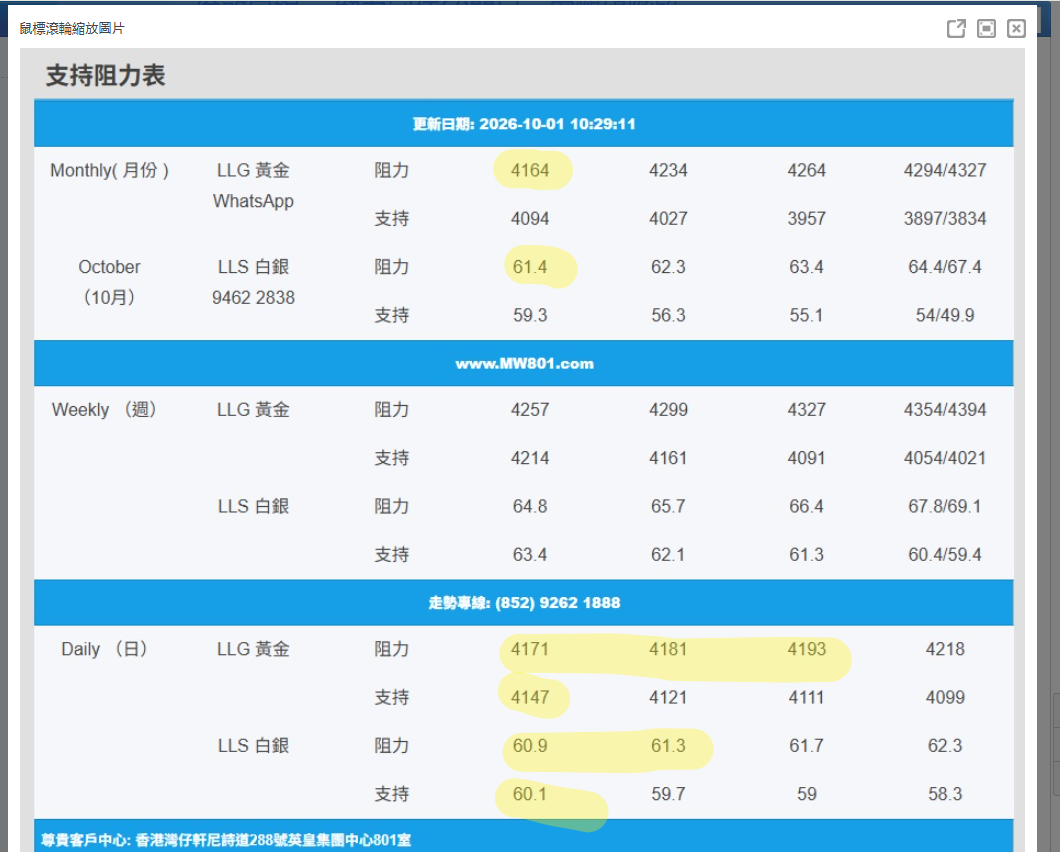Click the monthly silver support value 59.3

point(530,315)
